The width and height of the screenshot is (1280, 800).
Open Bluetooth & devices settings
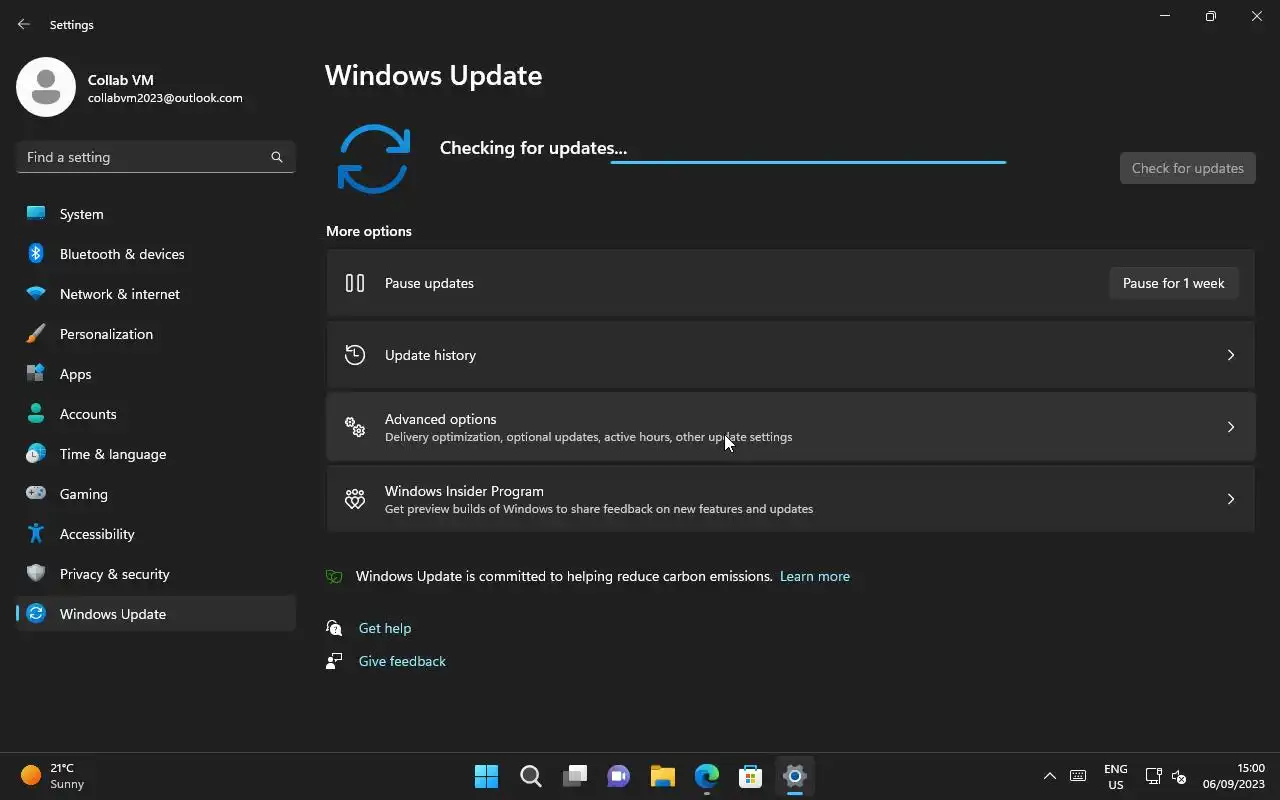(x=156, y=254)
